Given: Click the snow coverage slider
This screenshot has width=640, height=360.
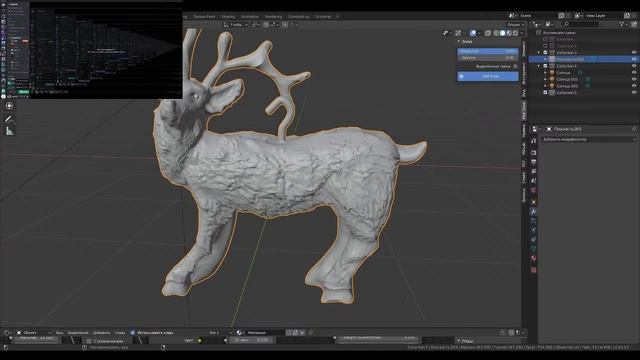Looking at the screenshot, I should click(x=488, y=51).
